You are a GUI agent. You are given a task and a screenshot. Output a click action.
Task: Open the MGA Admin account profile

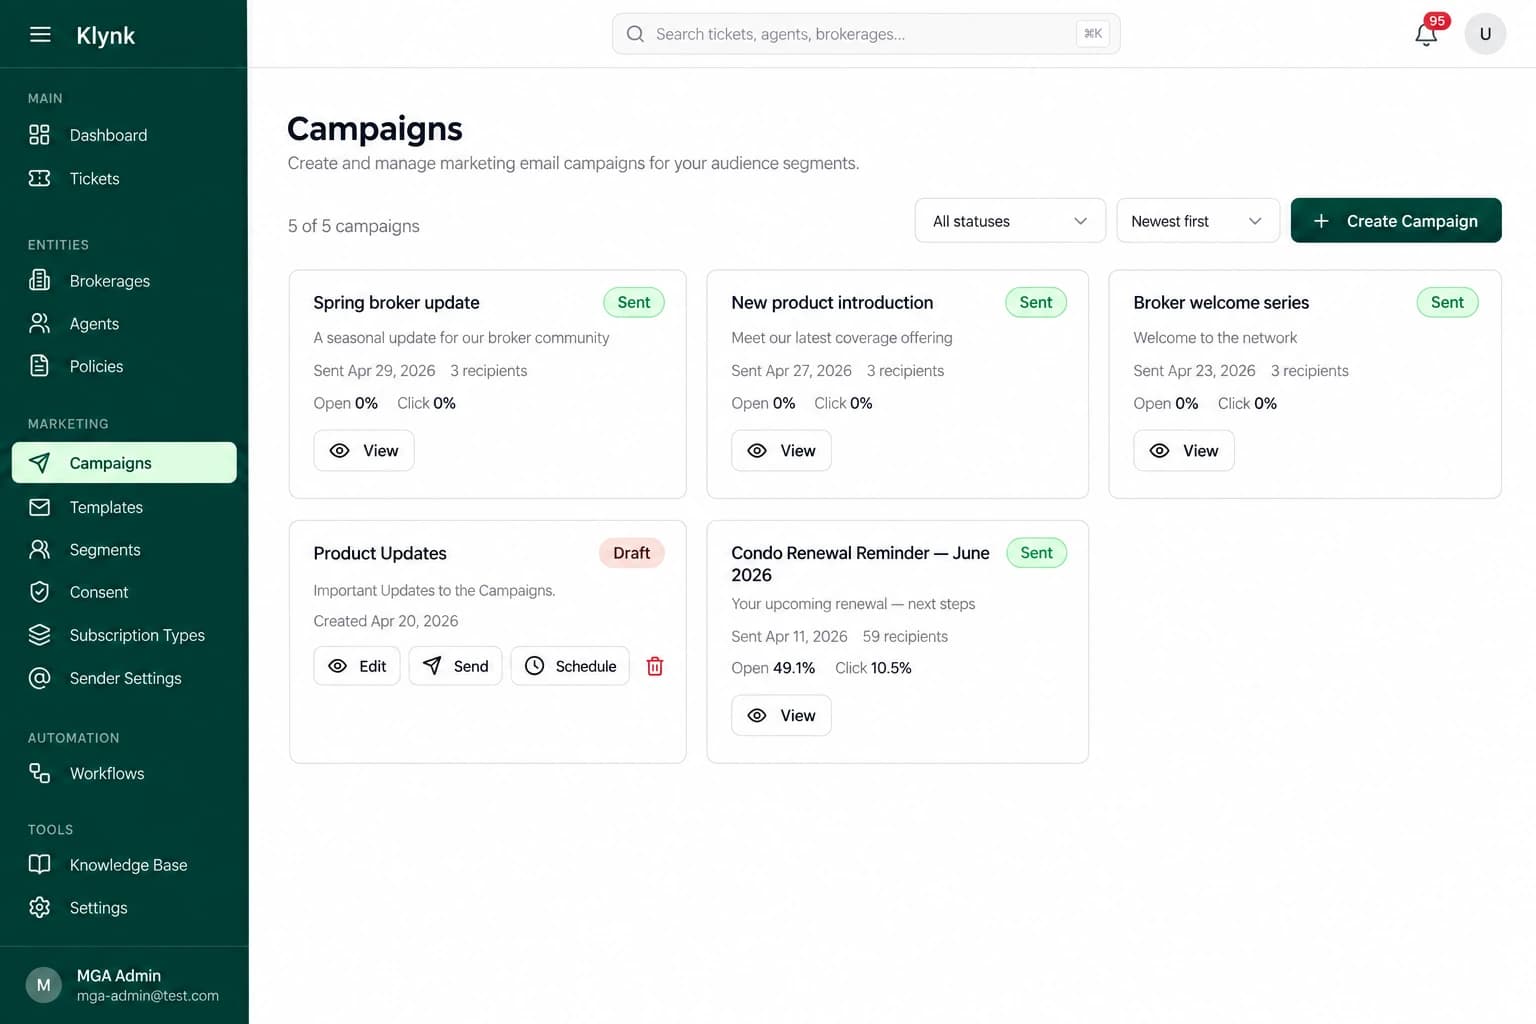pyautogui.click(x=124, y=985)
